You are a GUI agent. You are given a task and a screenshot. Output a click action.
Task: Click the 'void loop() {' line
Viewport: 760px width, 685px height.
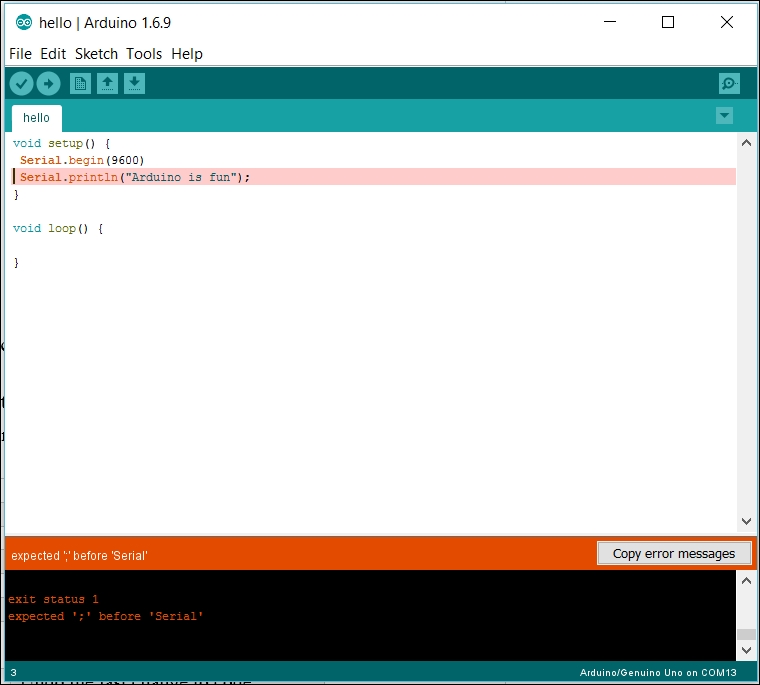[x=58, y=228]
